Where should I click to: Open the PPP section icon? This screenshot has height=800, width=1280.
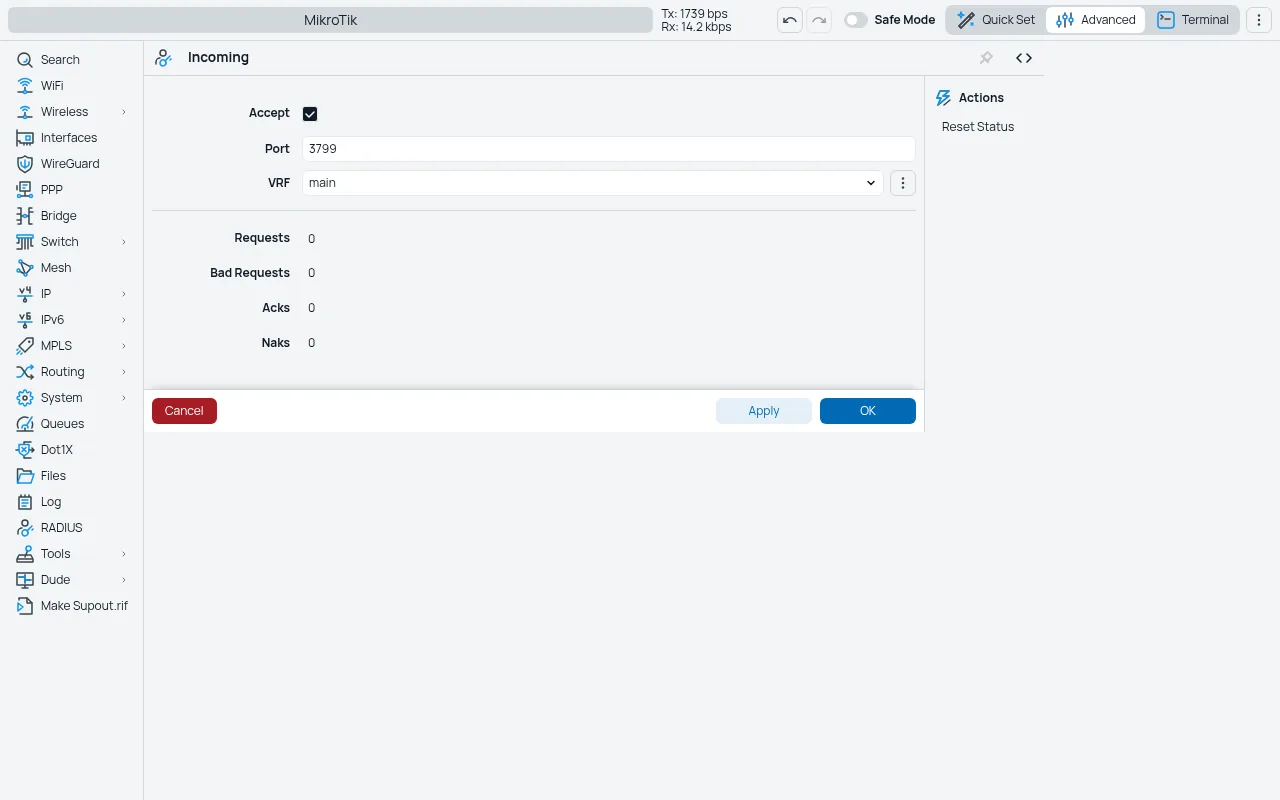[x=25, y=190]
